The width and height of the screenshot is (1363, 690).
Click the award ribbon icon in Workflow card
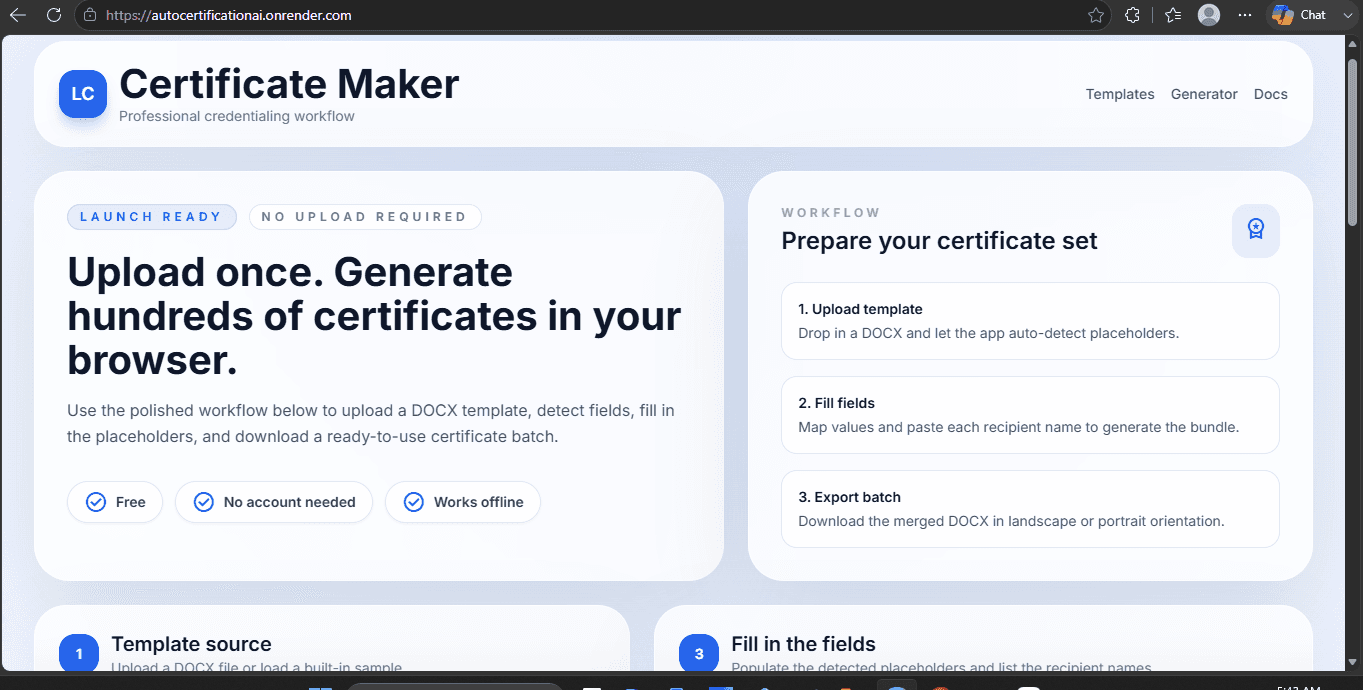1256,230
